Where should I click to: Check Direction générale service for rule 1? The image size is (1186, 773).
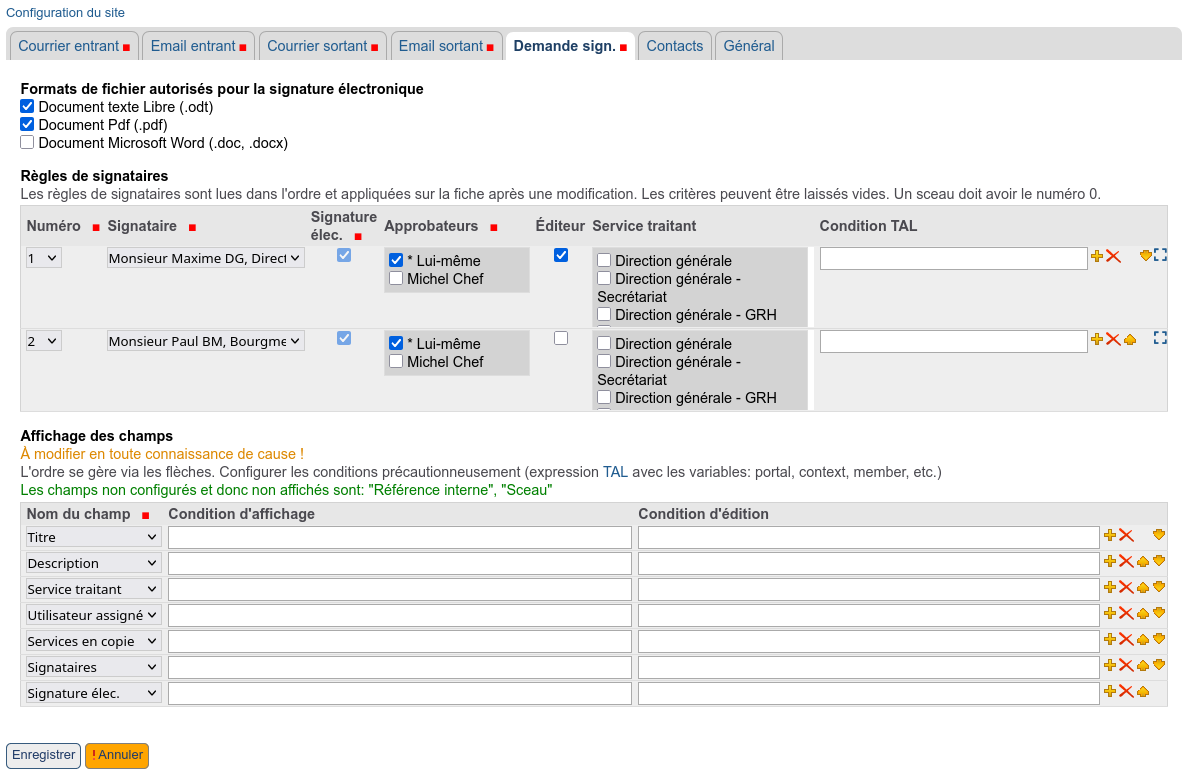[604, 260]
